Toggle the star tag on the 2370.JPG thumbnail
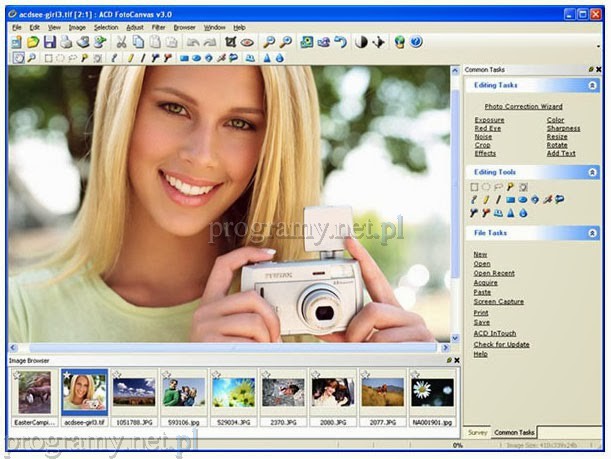The height and width of the screenshot is (459, 611). click(266, 374)
